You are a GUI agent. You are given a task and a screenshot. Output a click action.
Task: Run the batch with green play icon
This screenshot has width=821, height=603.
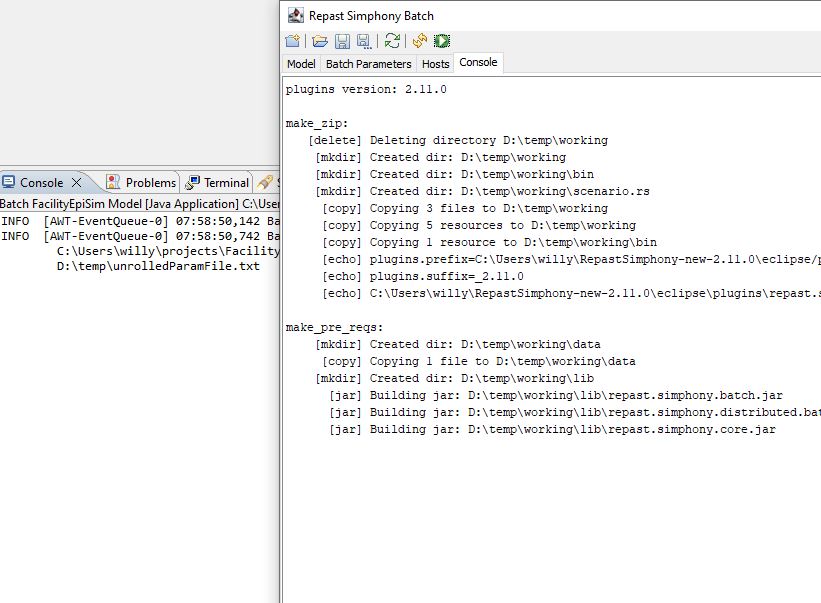[x=442, y=41]
